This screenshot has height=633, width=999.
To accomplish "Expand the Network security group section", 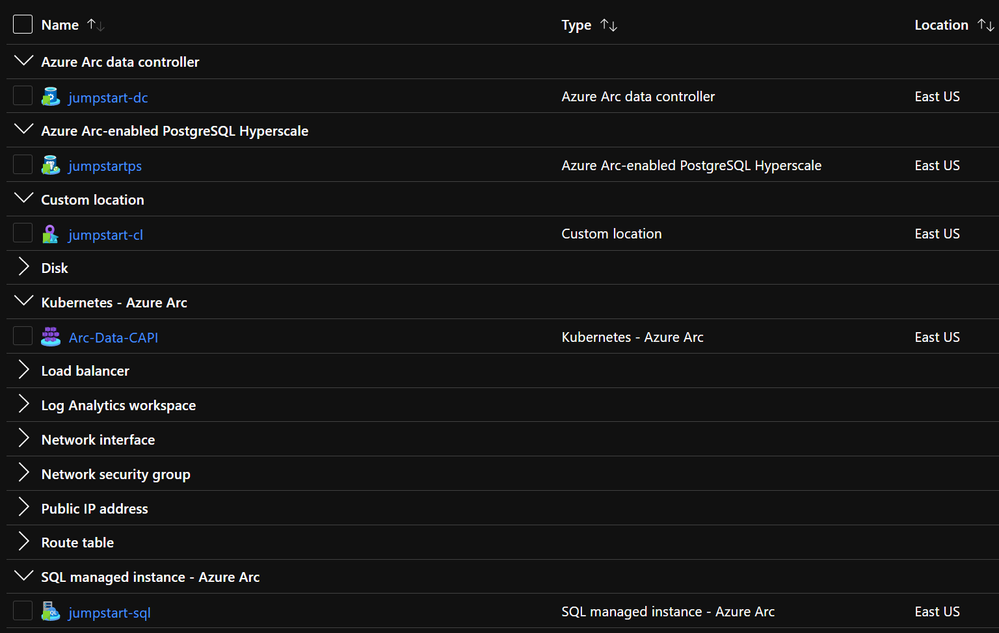I will point(24,473).
